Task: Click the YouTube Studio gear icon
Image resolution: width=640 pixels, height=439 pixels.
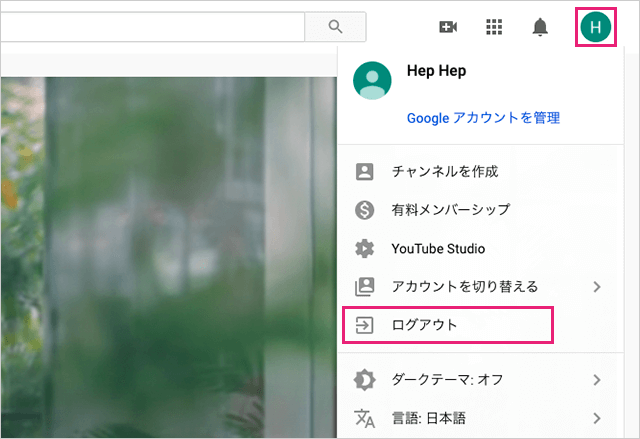Action: point(365,248)
